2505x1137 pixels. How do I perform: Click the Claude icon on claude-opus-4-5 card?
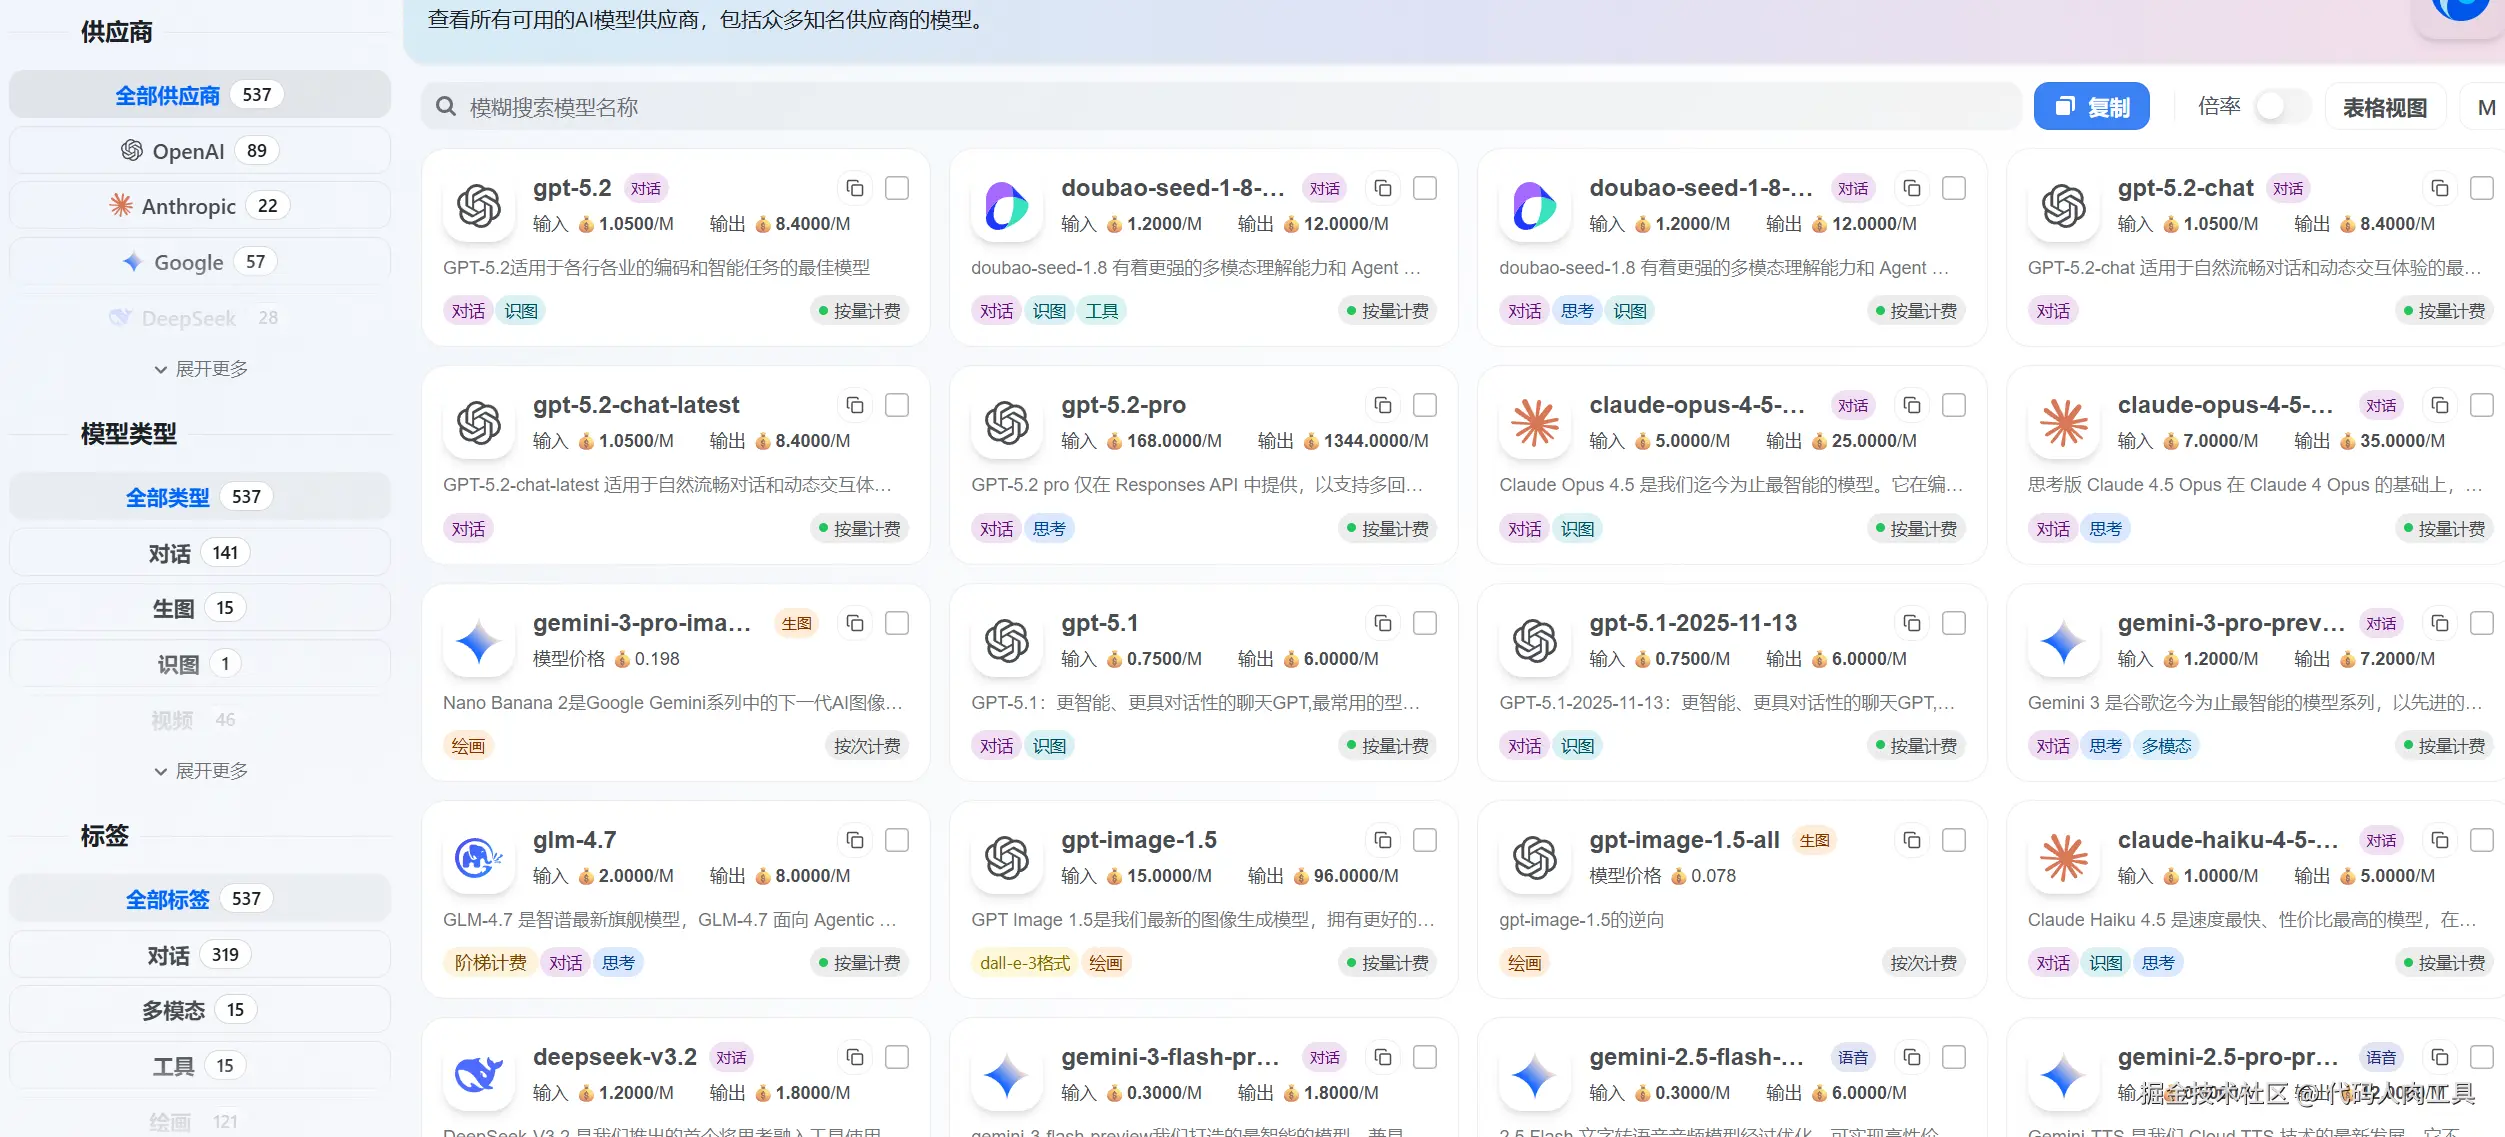(1533, 423)
